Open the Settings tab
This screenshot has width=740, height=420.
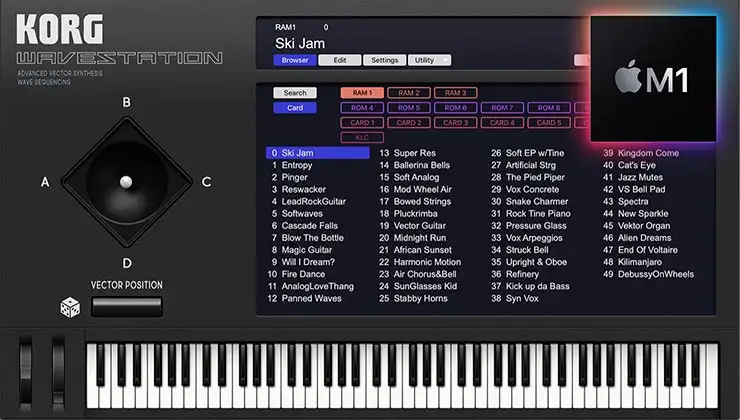point(385,60)
